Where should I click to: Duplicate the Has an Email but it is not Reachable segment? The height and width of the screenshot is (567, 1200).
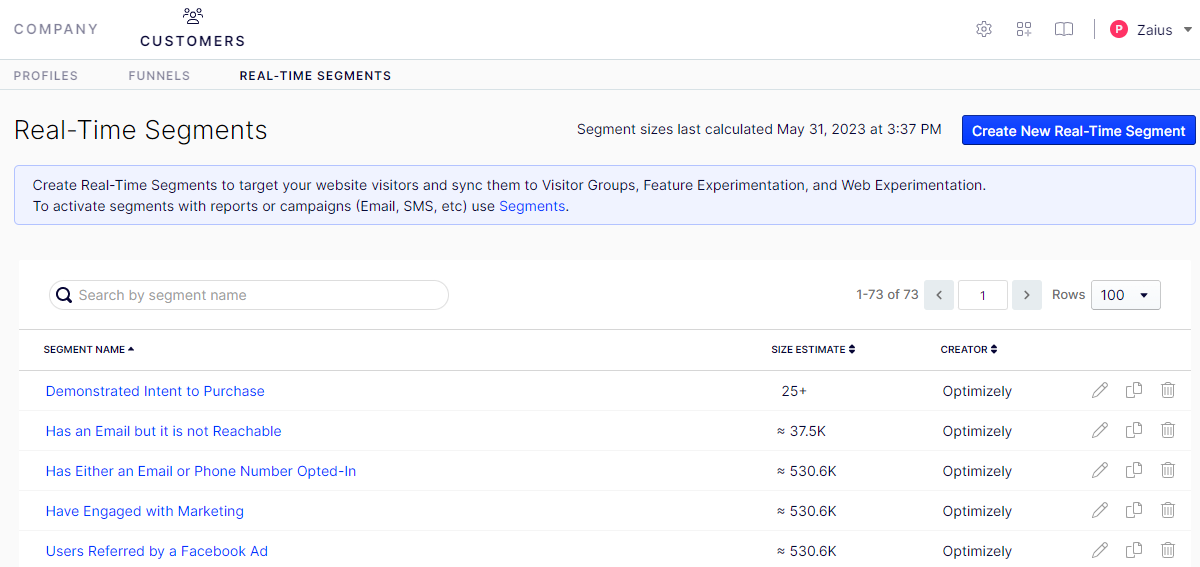point(1134,430)
